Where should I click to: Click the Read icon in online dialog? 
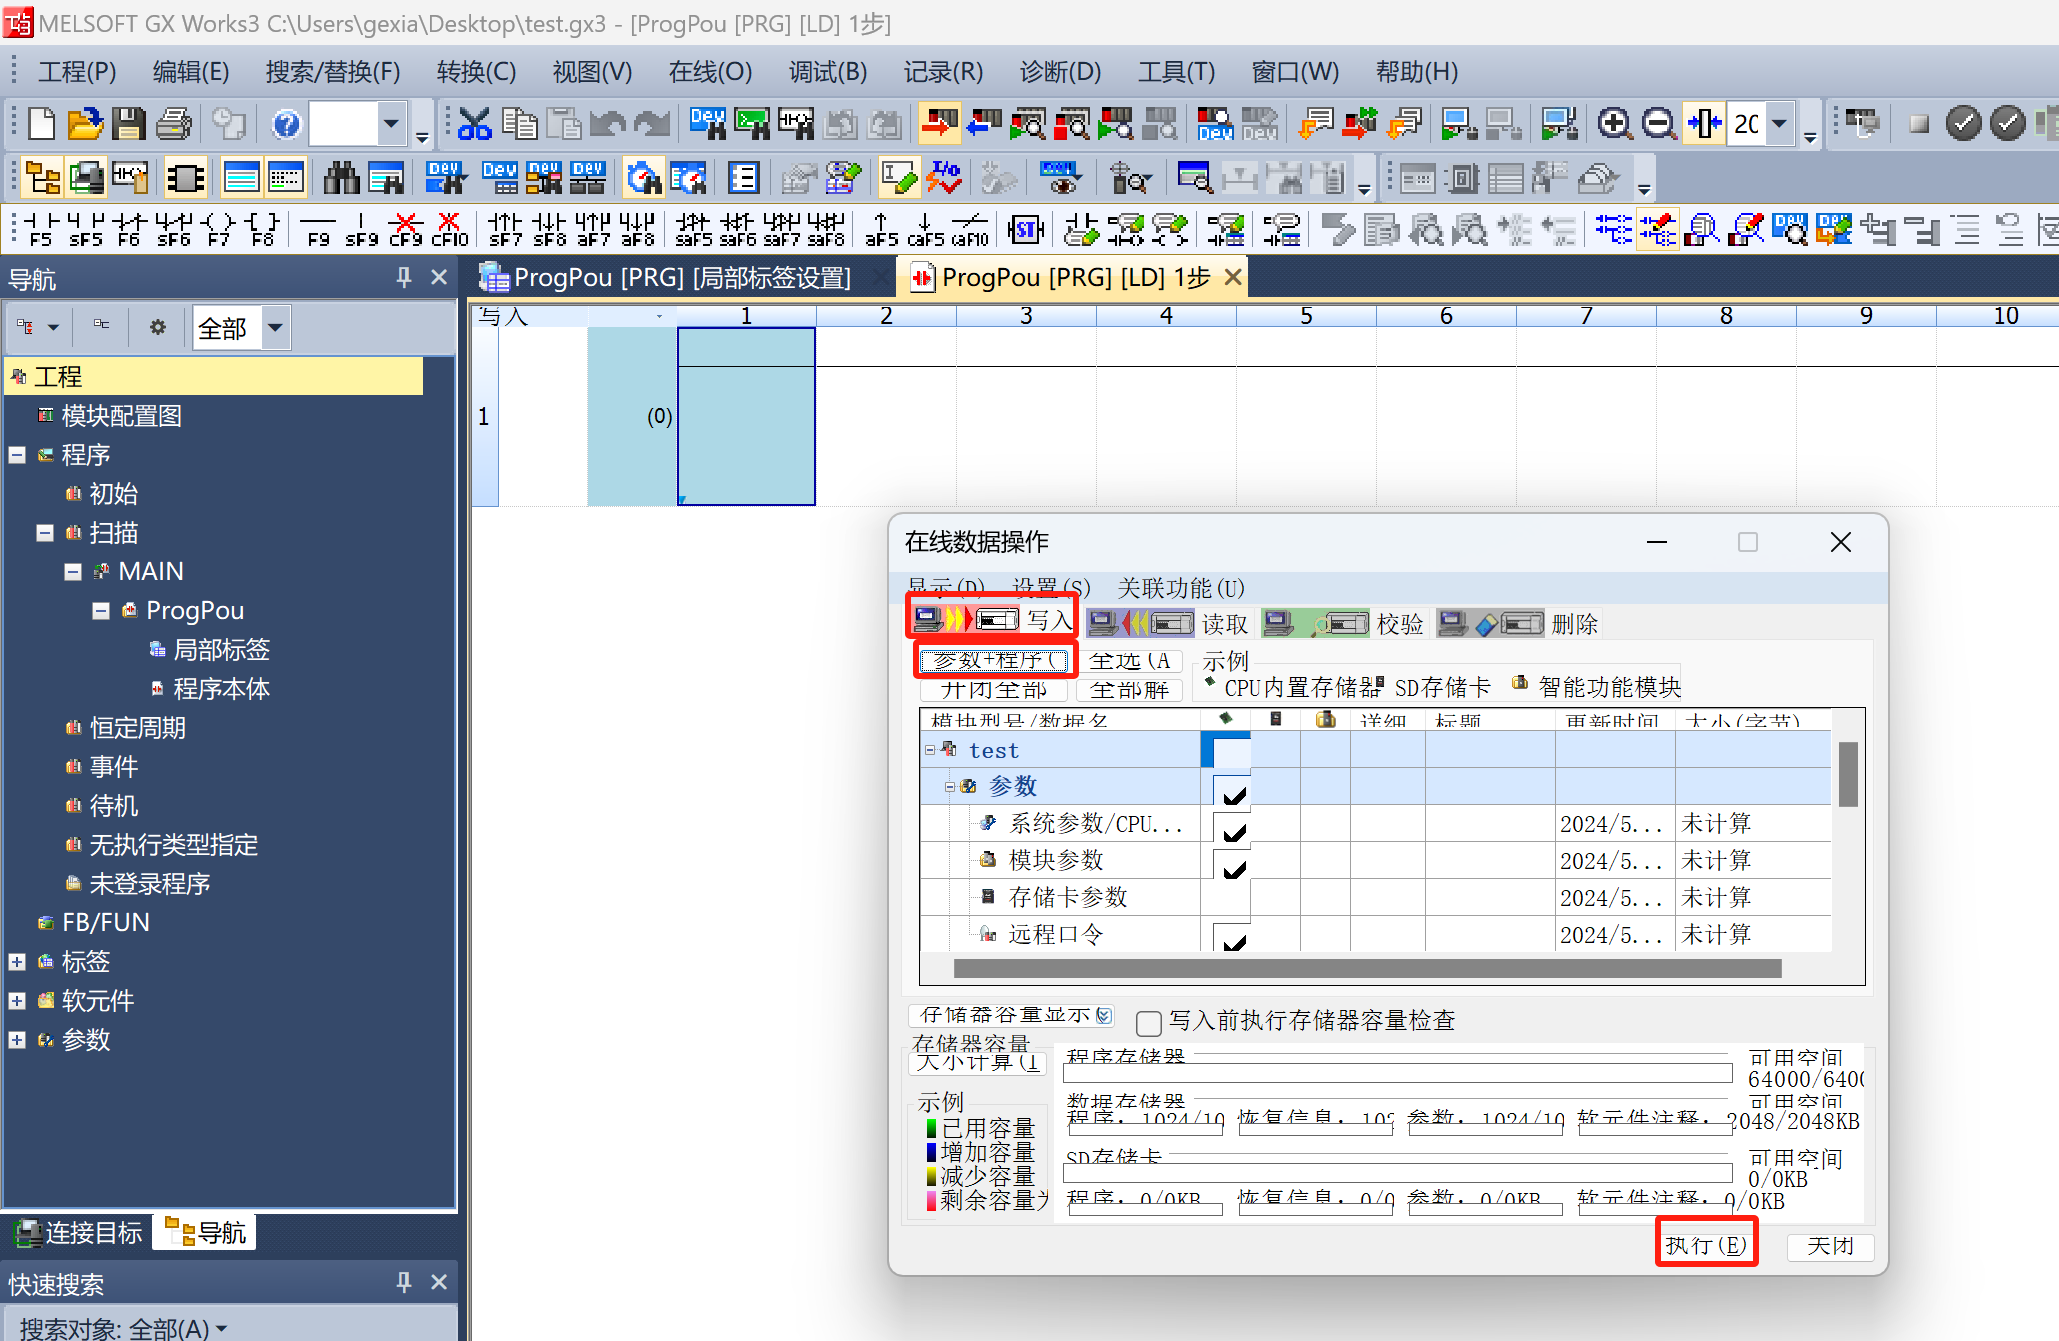[1168, 624]
